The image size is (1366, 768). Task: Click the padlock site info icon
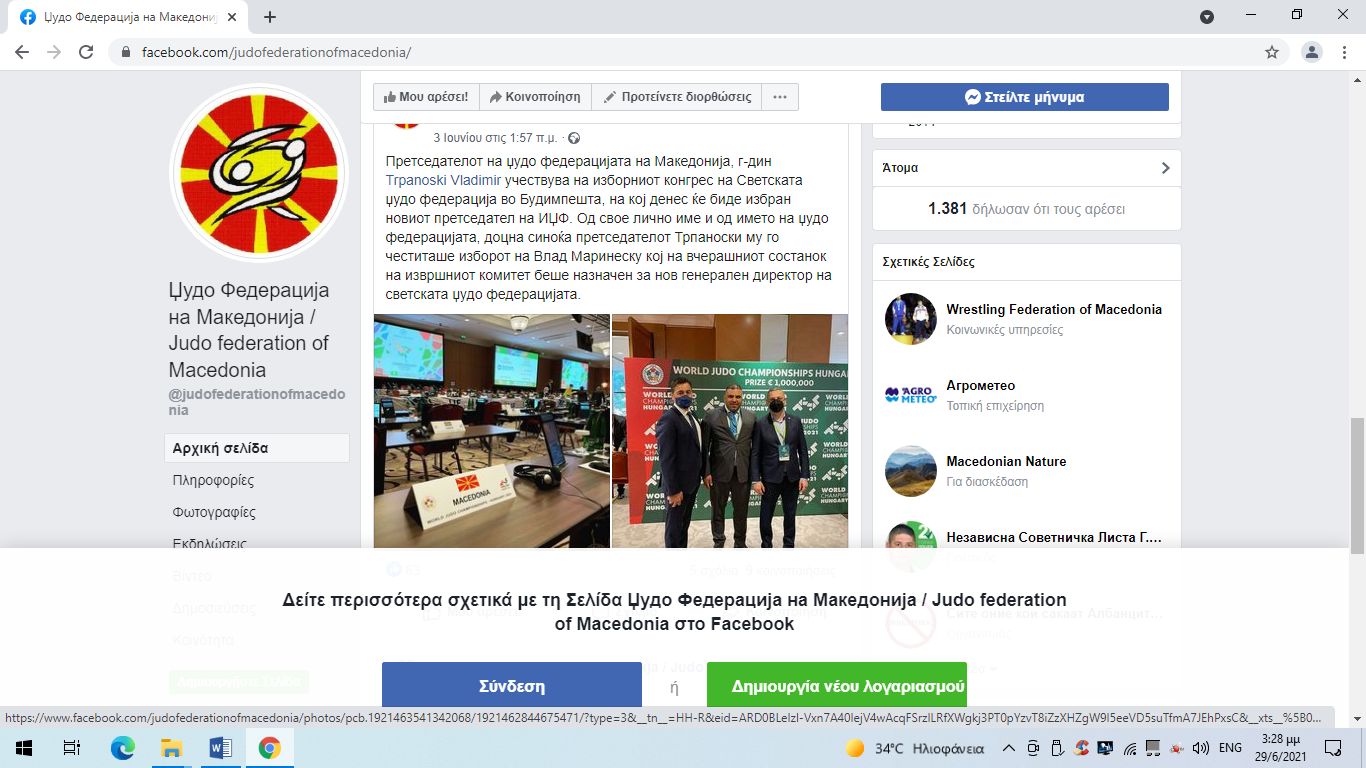click(x=126, y=52)
